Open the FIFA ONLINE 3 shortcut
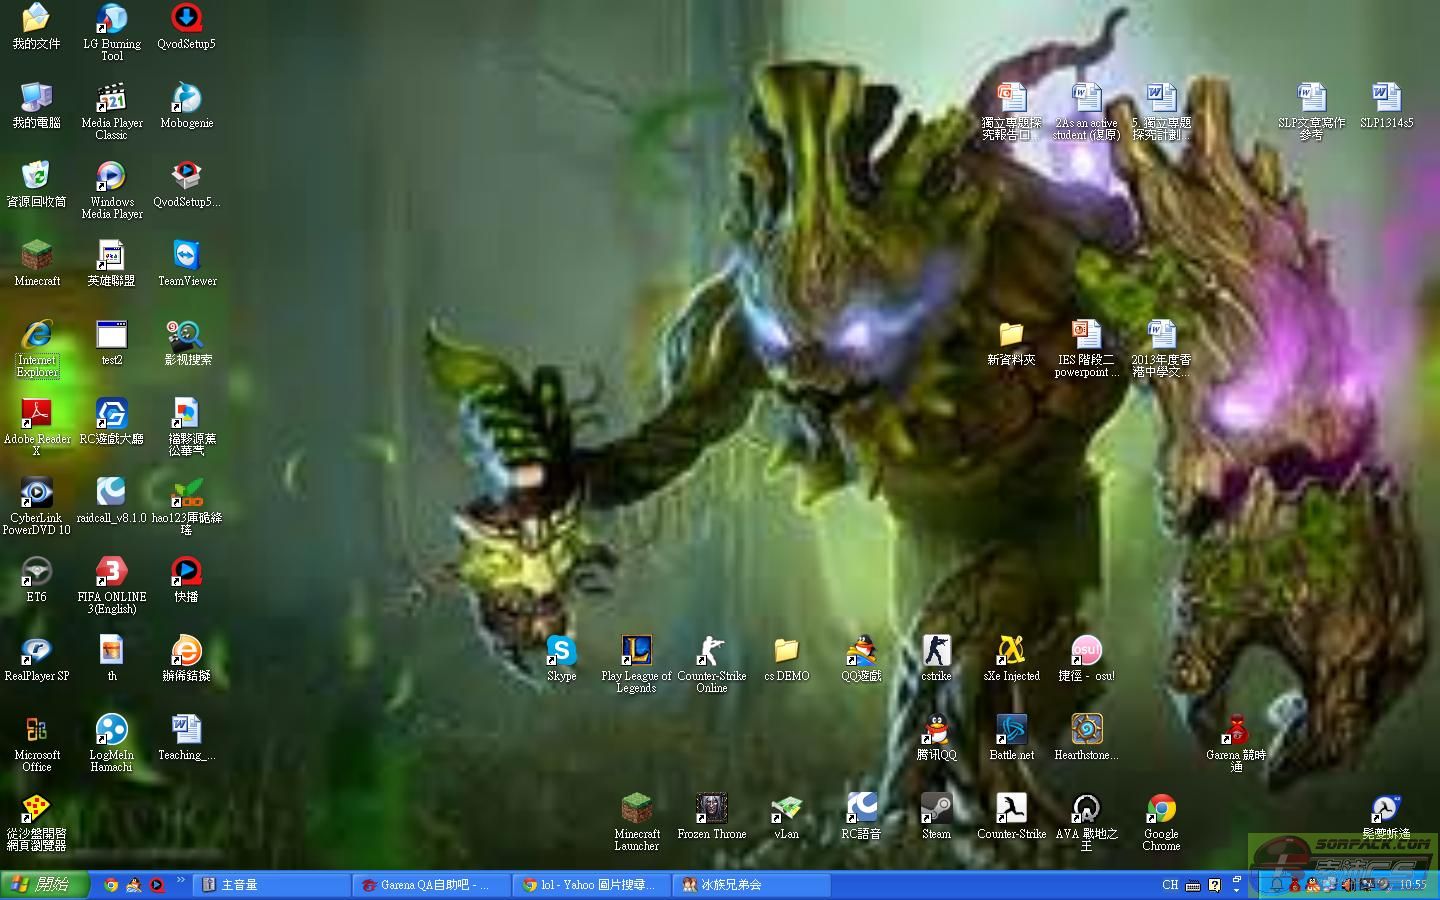 click(111, 572)
